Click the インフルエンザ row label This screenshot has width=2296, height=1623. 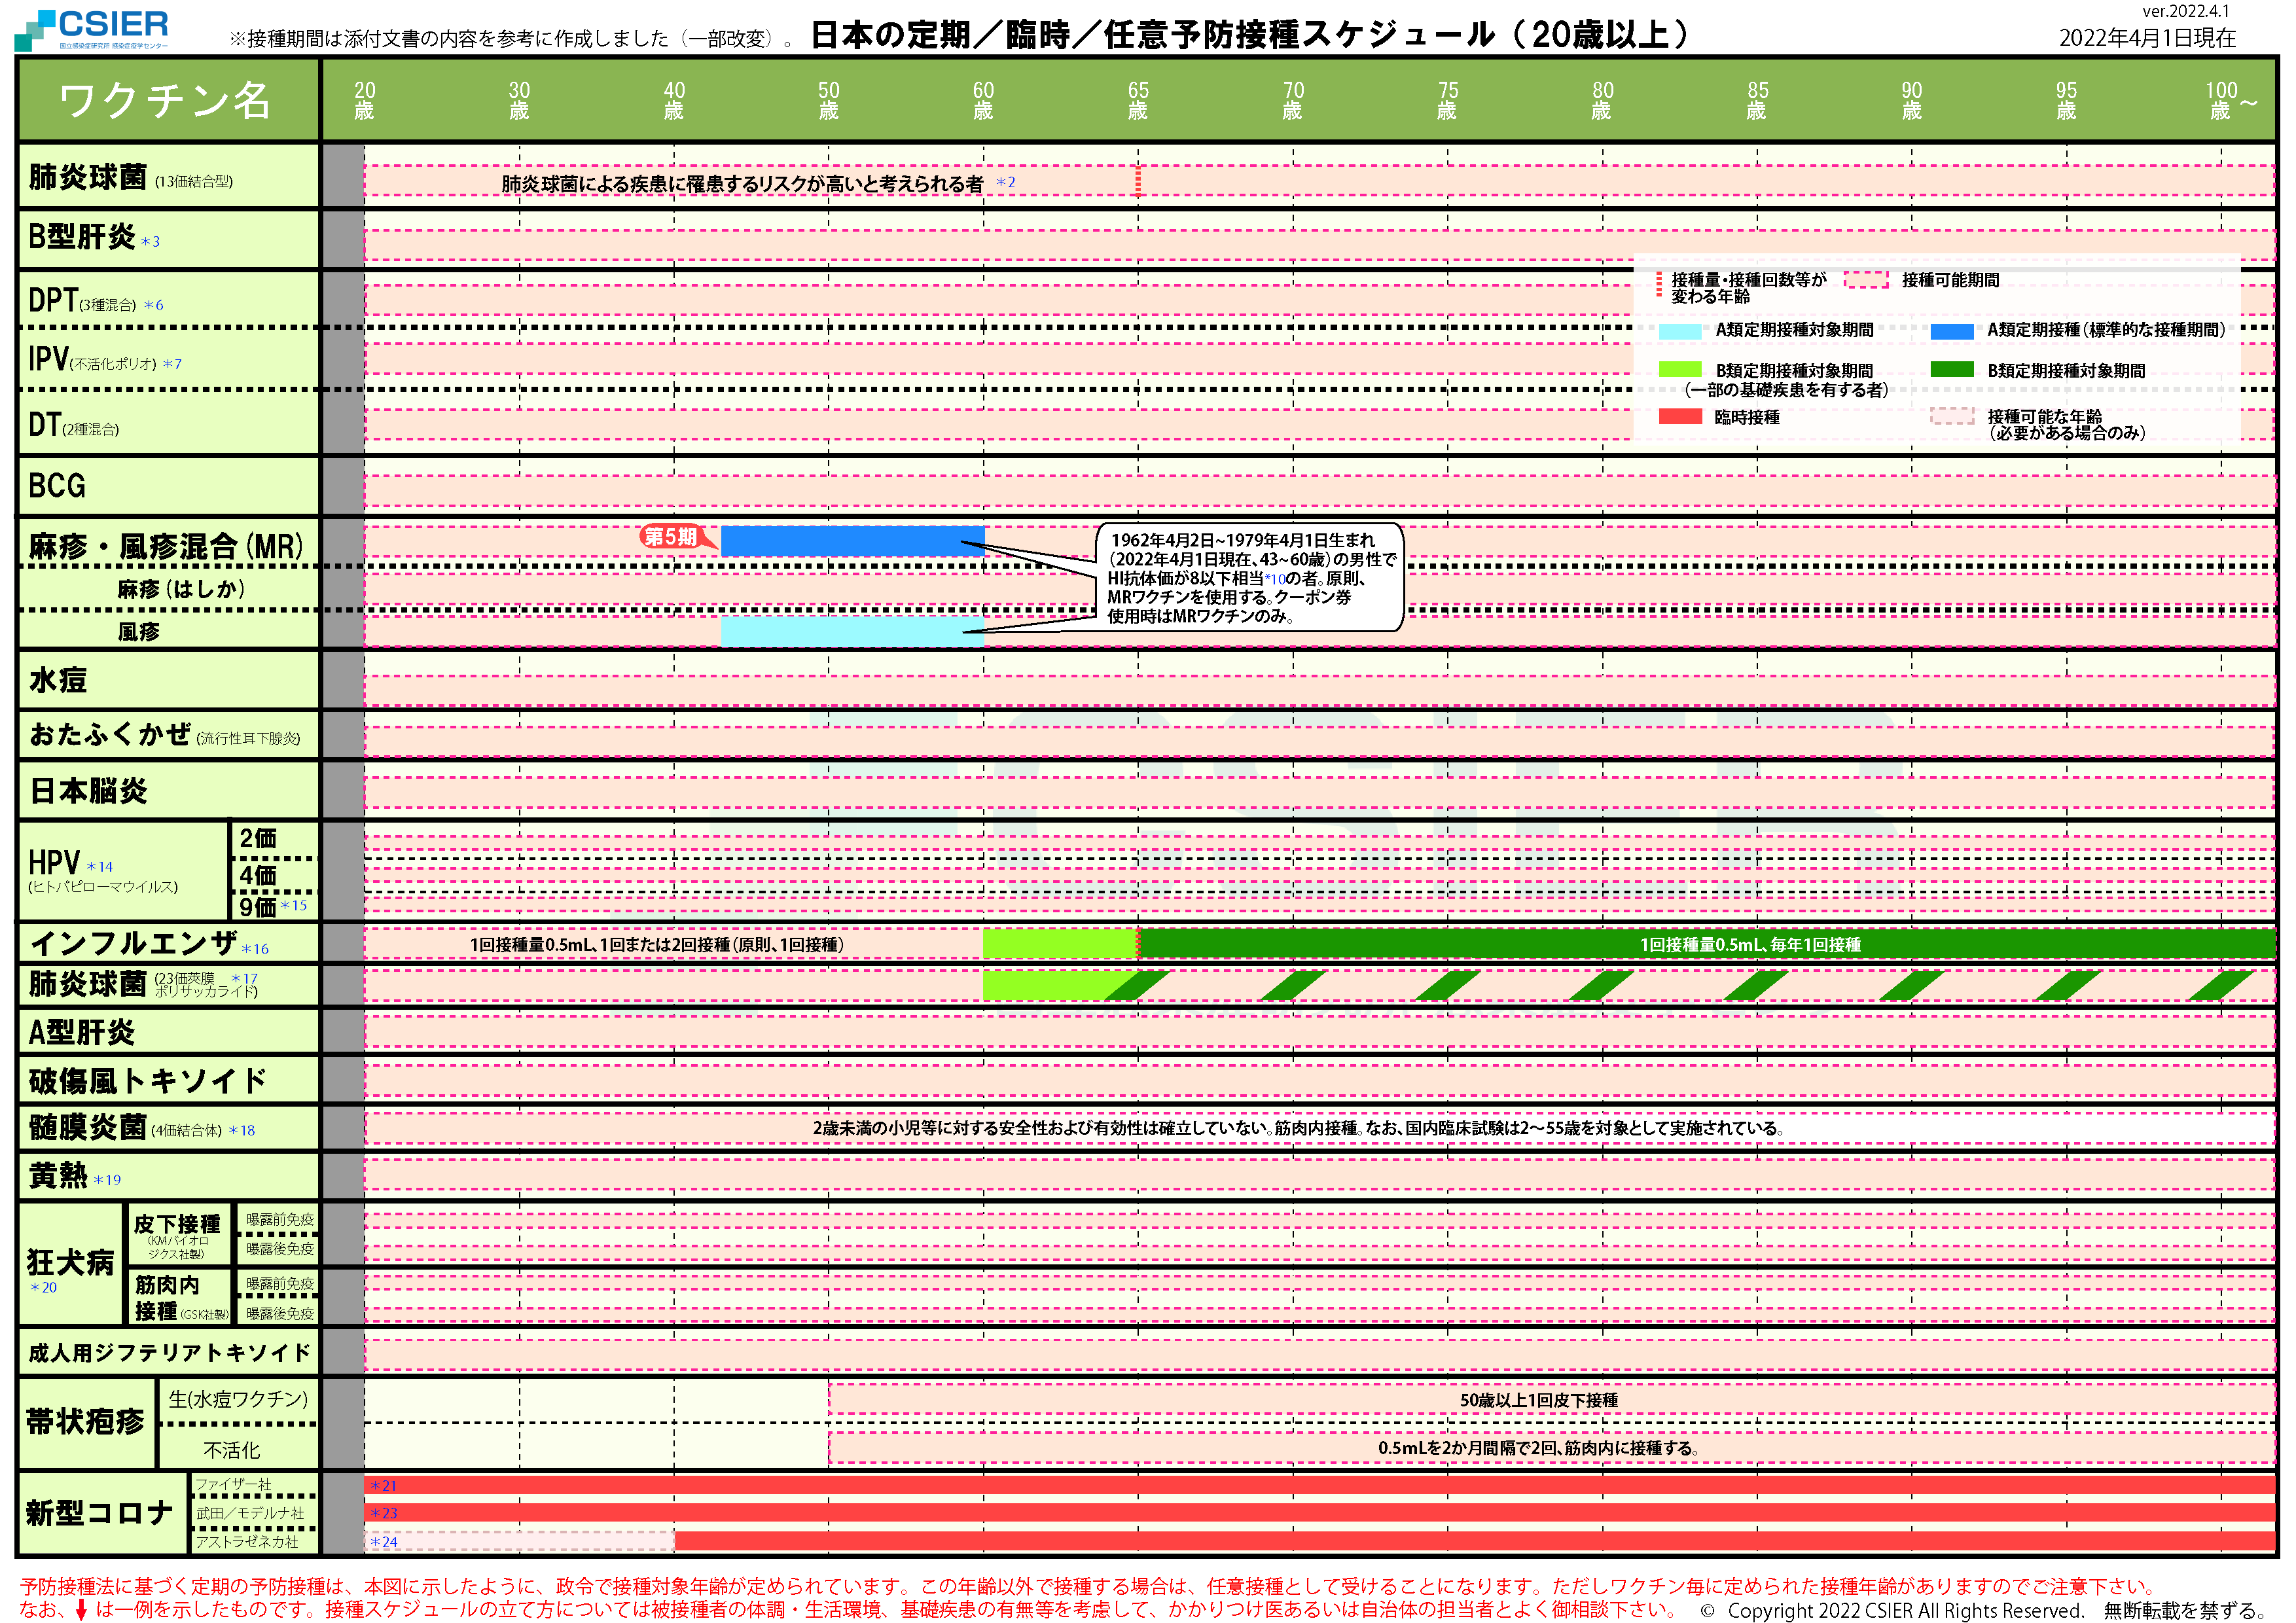coord(135,942)
